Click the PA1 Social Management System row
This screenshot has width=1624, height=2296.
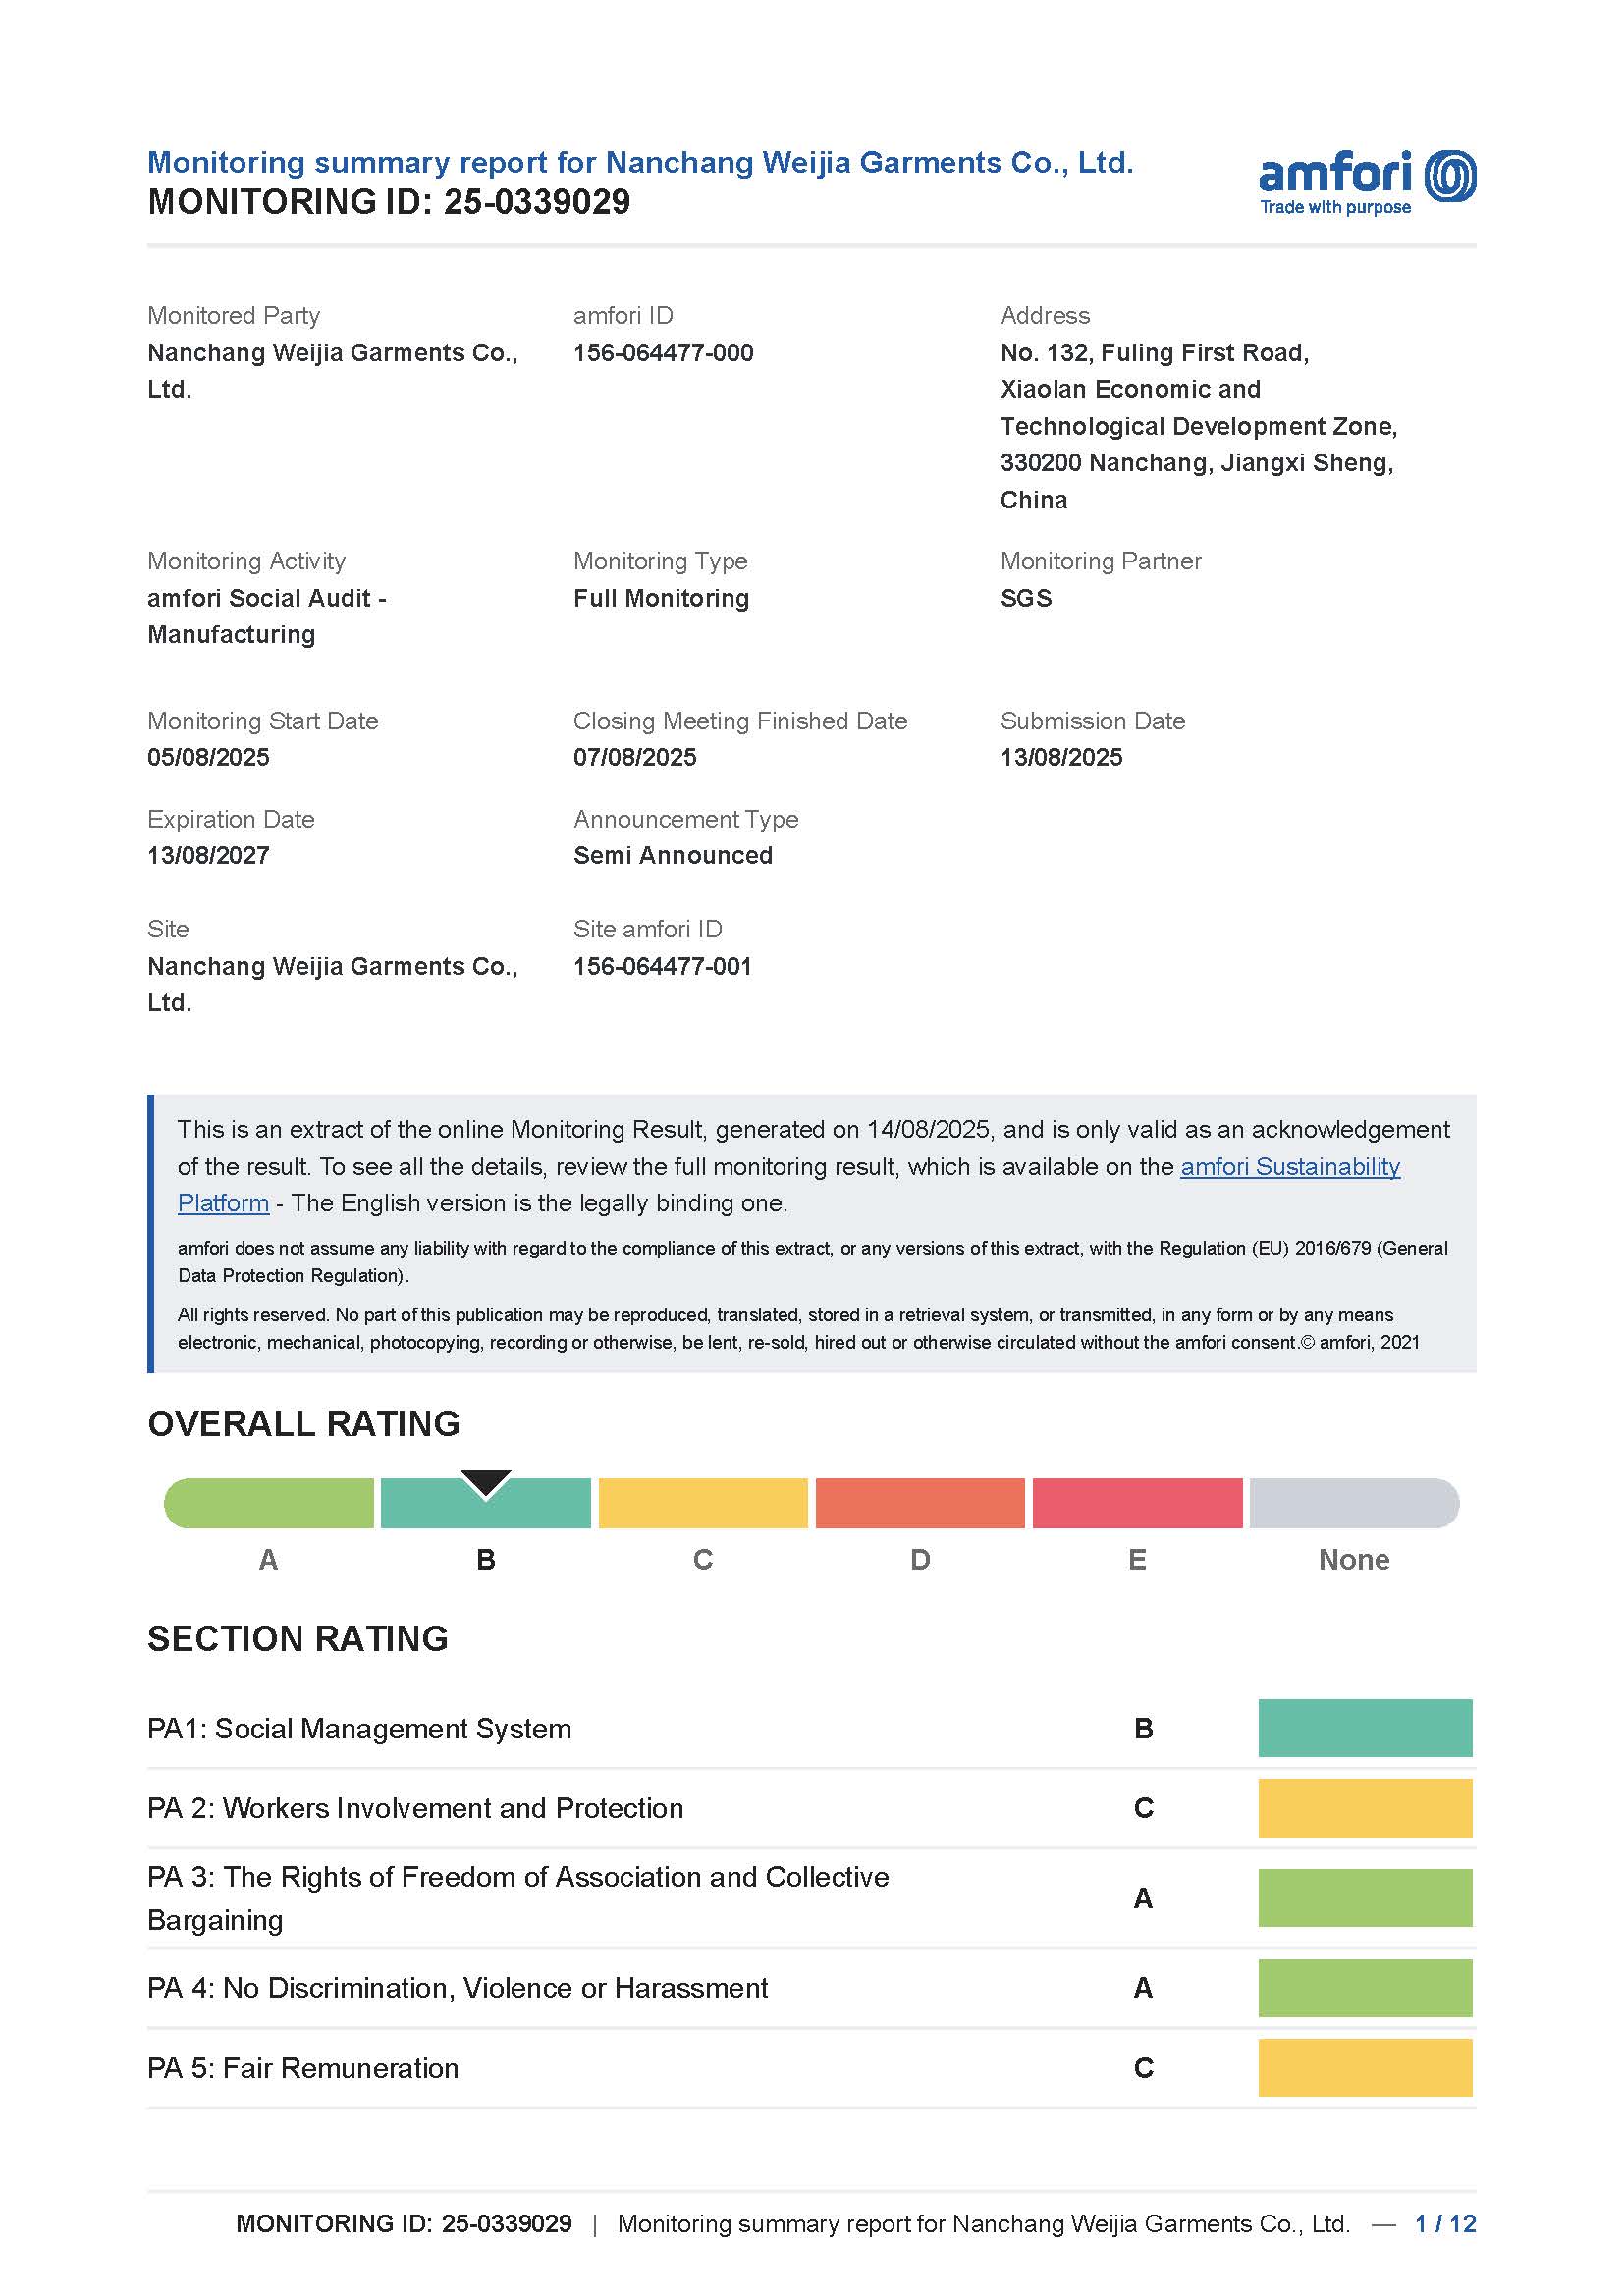pyautogui.click(x=811, y=1728)
